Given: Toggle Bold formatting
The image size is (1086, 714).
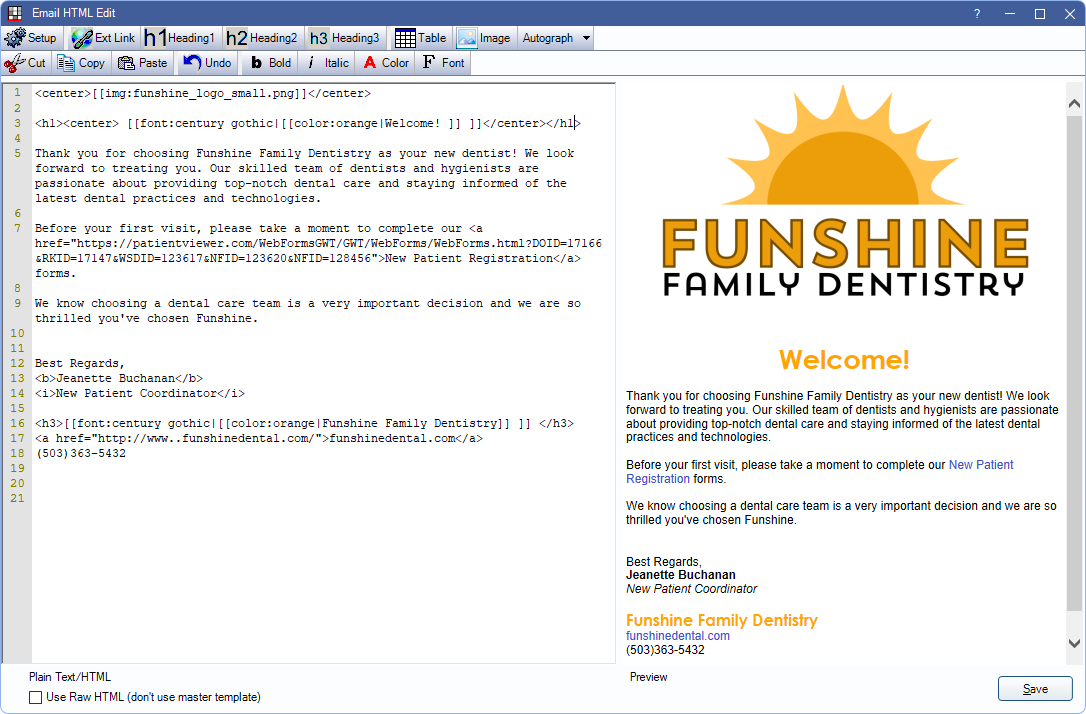Looking at the screenshot, I should pyautogui.click(x=270, y=63).
